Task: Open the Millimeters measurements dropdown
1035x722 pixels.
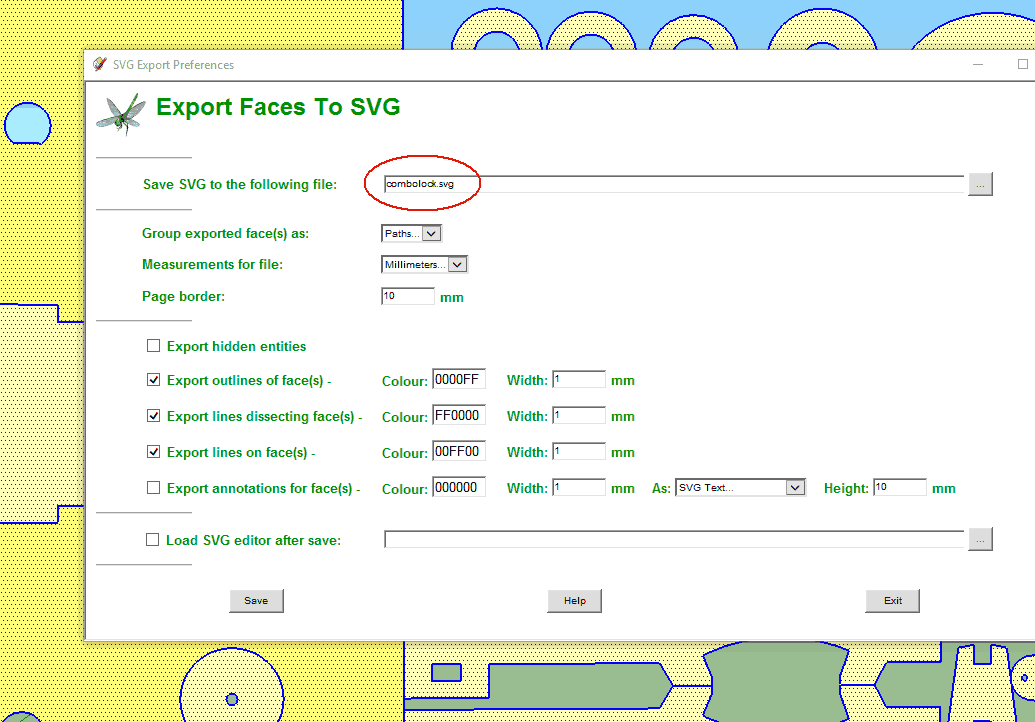Action: tap(457, 265)
